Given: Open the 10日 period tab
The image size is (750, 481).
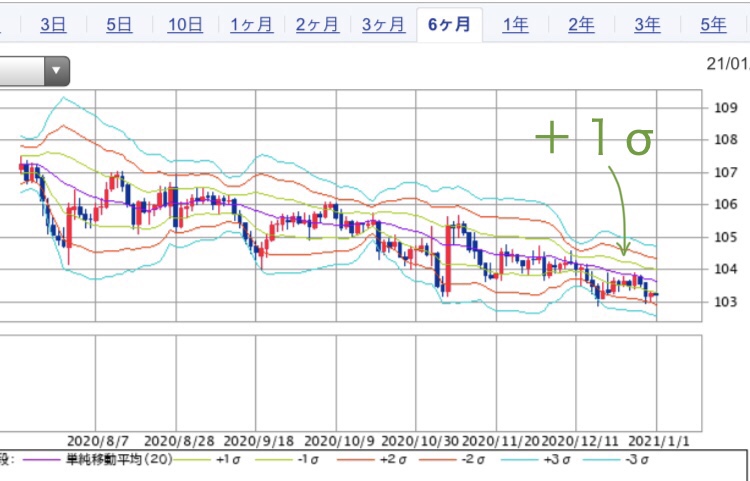Looking at the screenshot, I should 185,24.
